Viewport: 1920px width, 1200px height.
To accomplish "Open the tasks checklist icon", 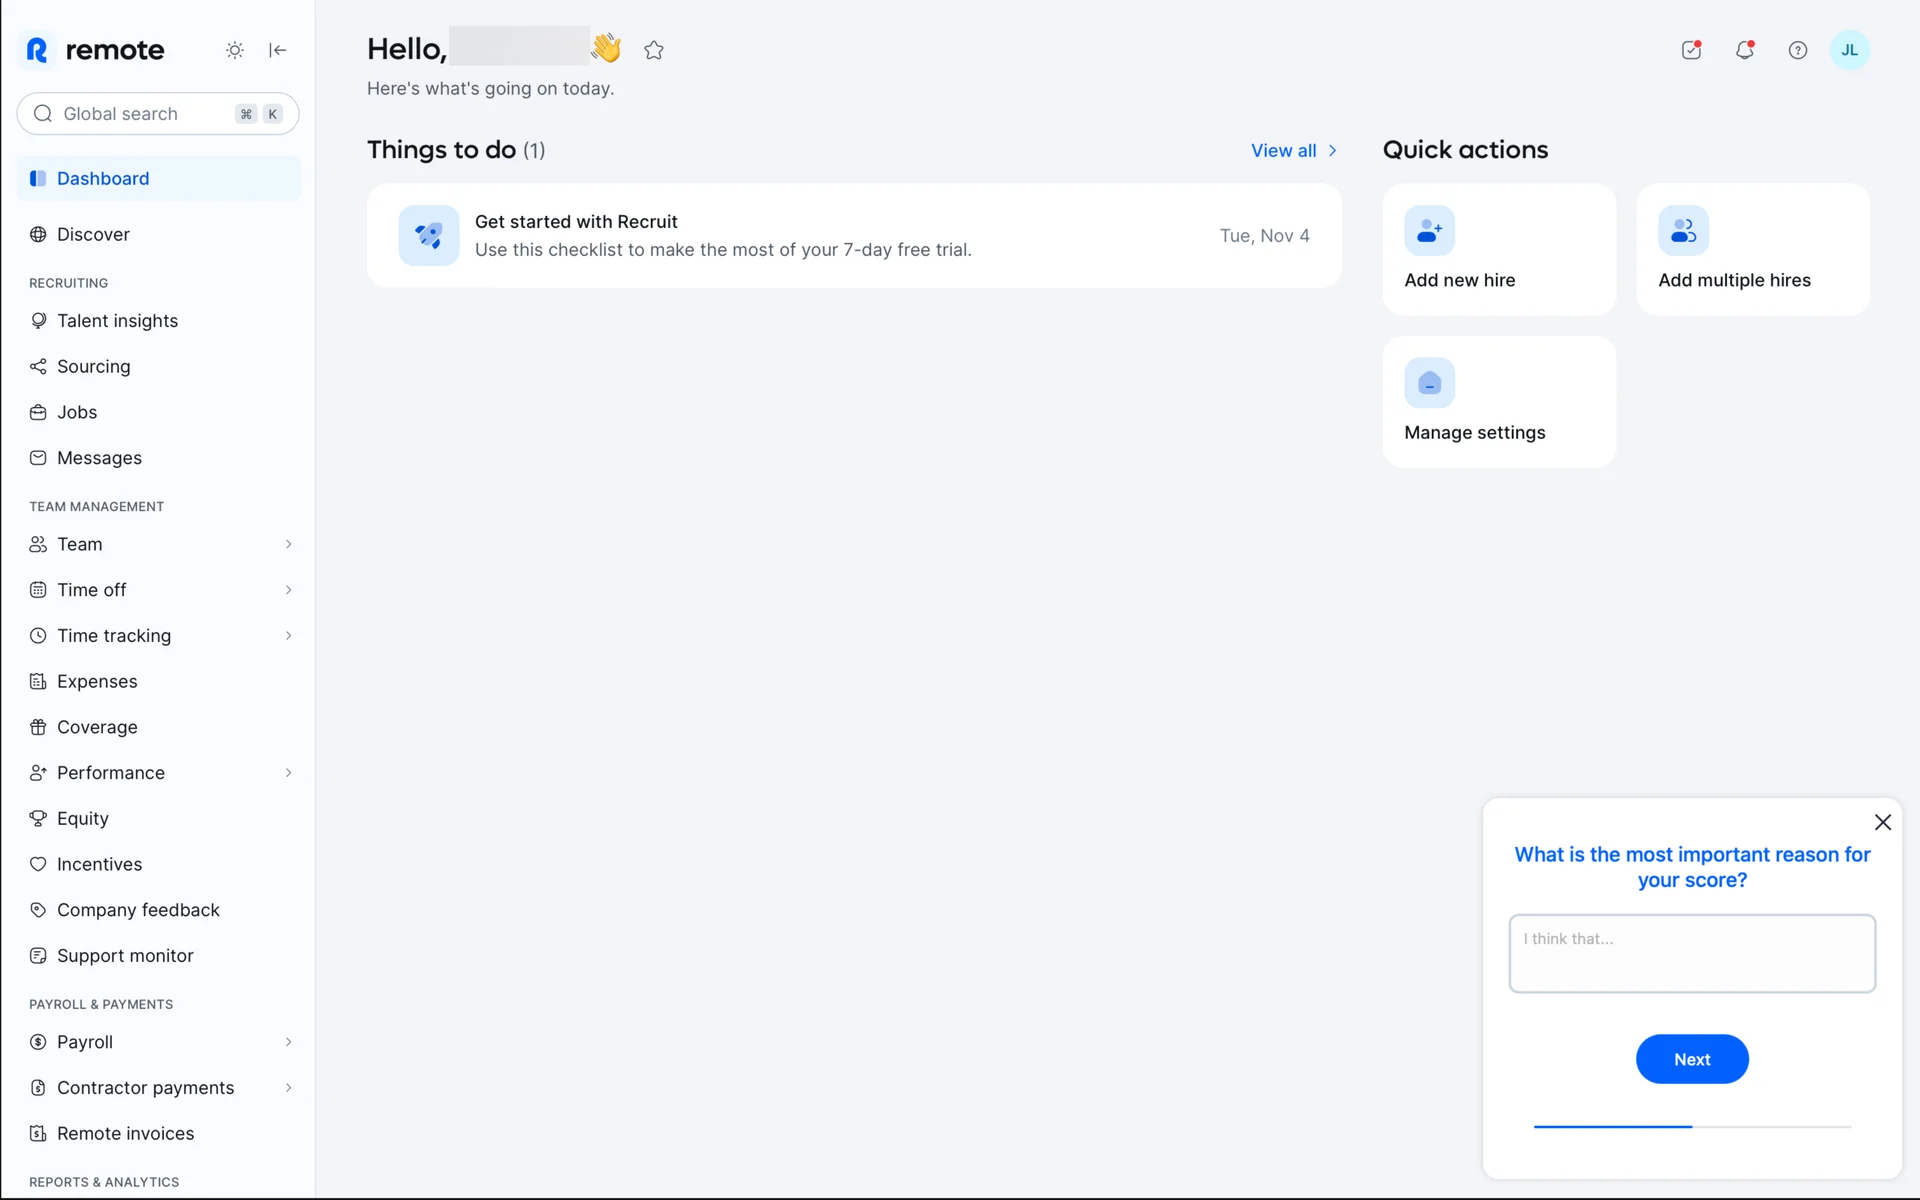I will click(x=1691, y=50).
